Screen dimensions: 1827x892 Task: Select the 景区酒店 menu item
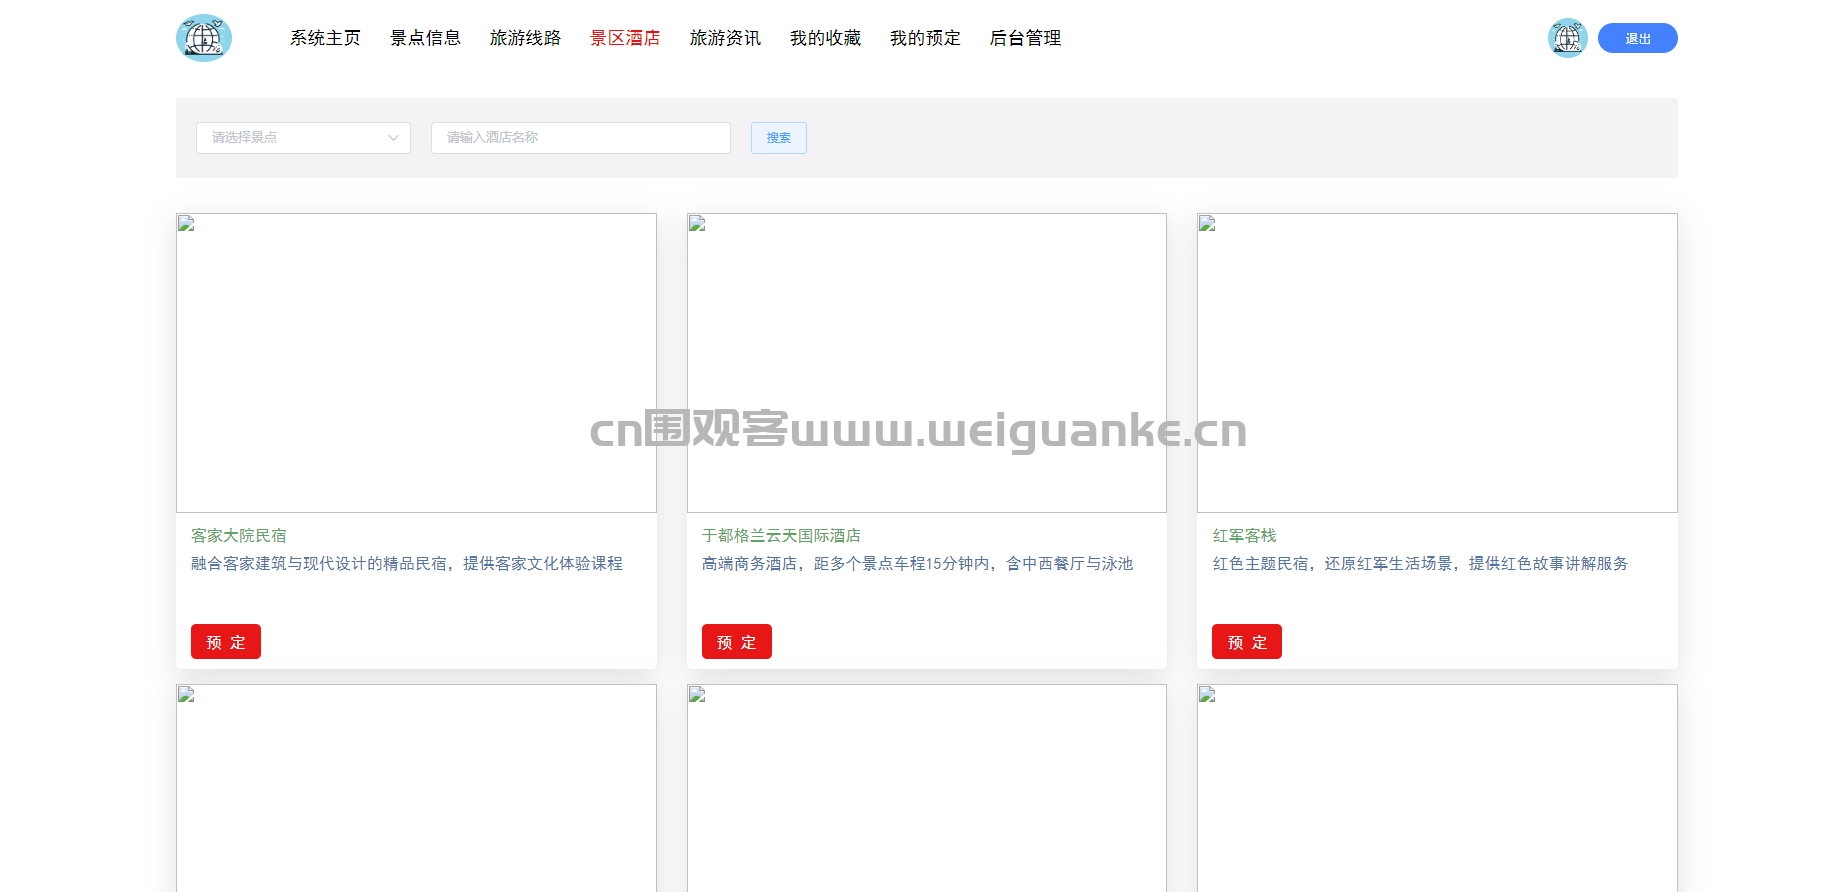625,38
